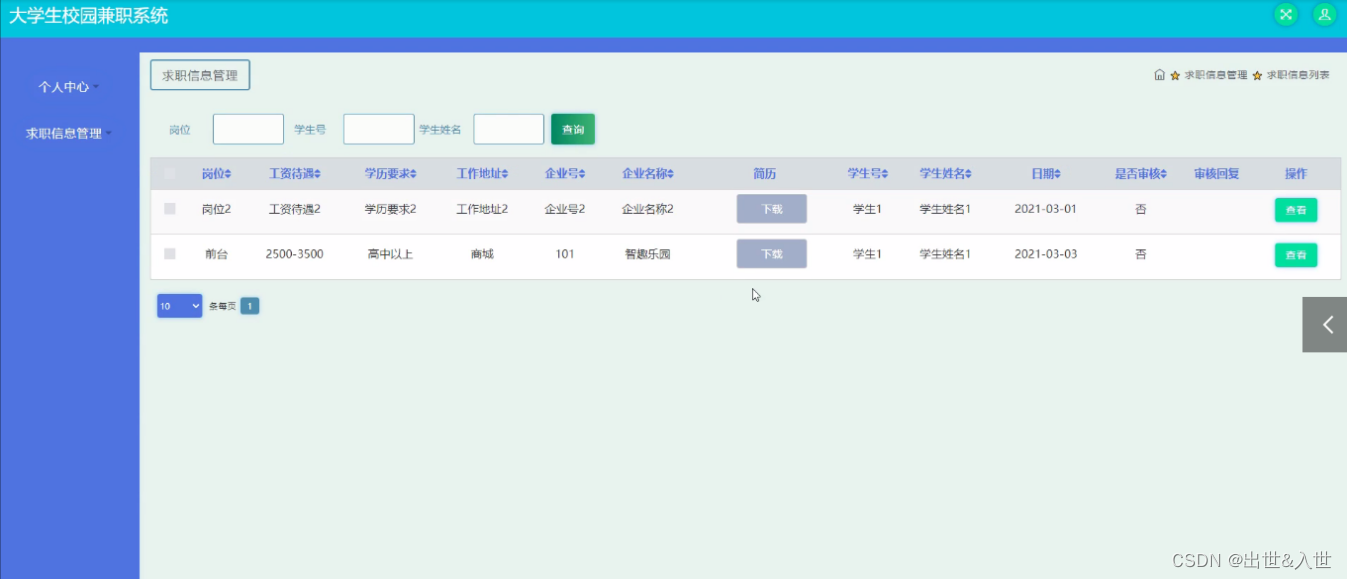The width and height of the screenshot is (1347, 579).
Task: Click the home icon in breadcrumb
Action: point(1159,75)
